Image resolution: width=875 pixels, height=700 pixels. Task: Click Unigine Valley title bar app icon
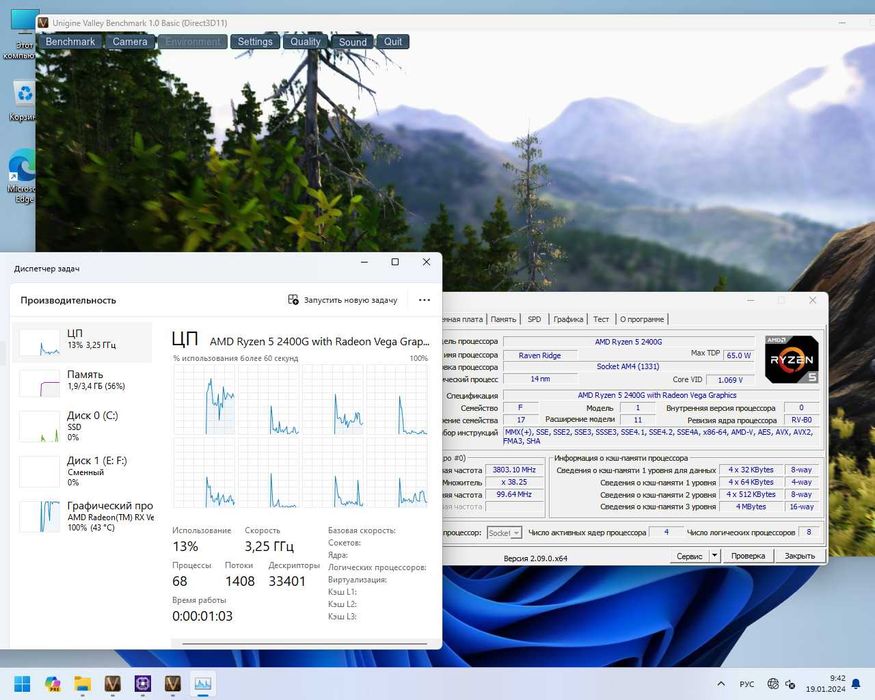[44, 23]
